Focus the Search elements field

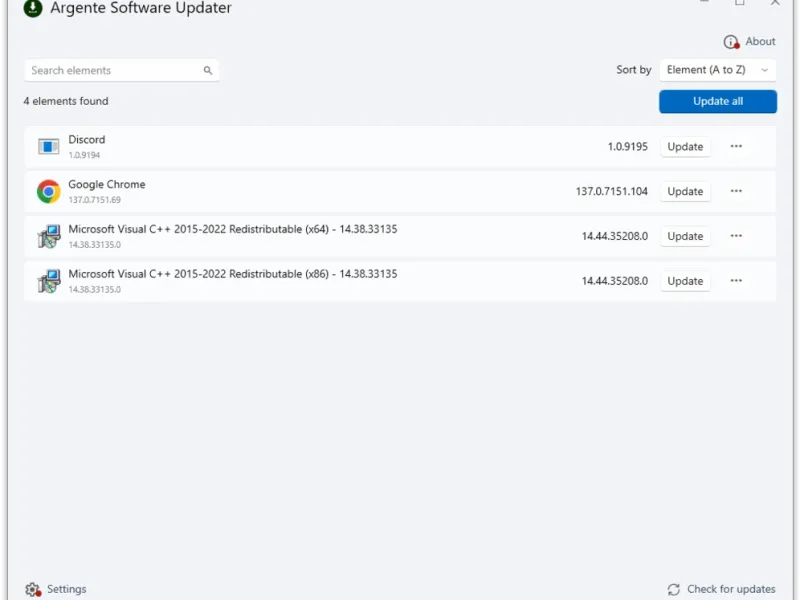[121, 70]
